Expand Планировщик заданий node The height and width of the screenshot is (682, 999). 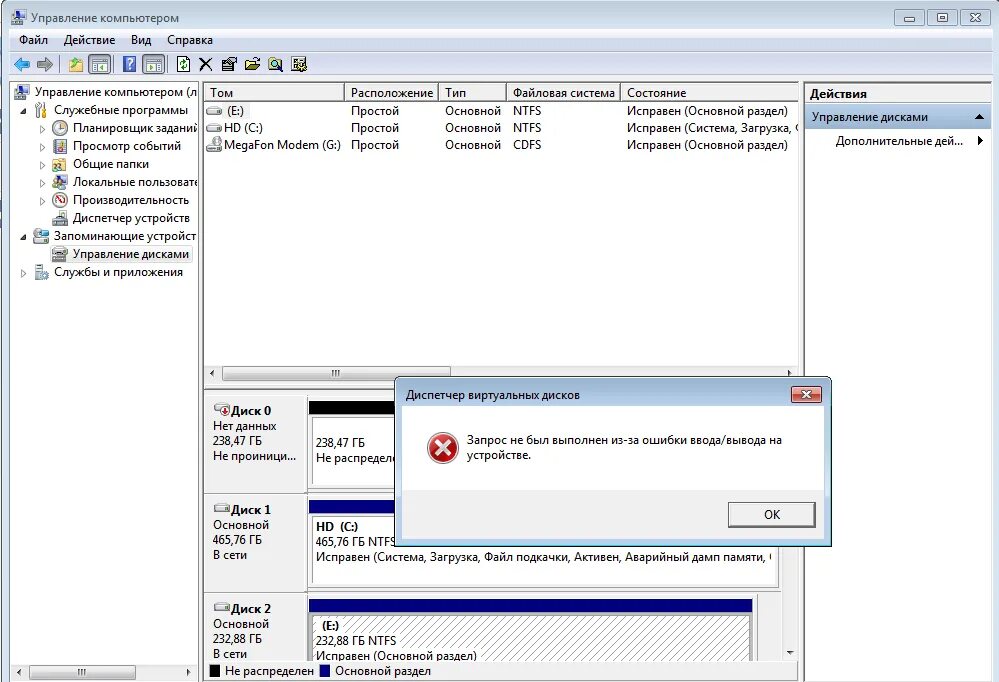[x=42, y=129]
